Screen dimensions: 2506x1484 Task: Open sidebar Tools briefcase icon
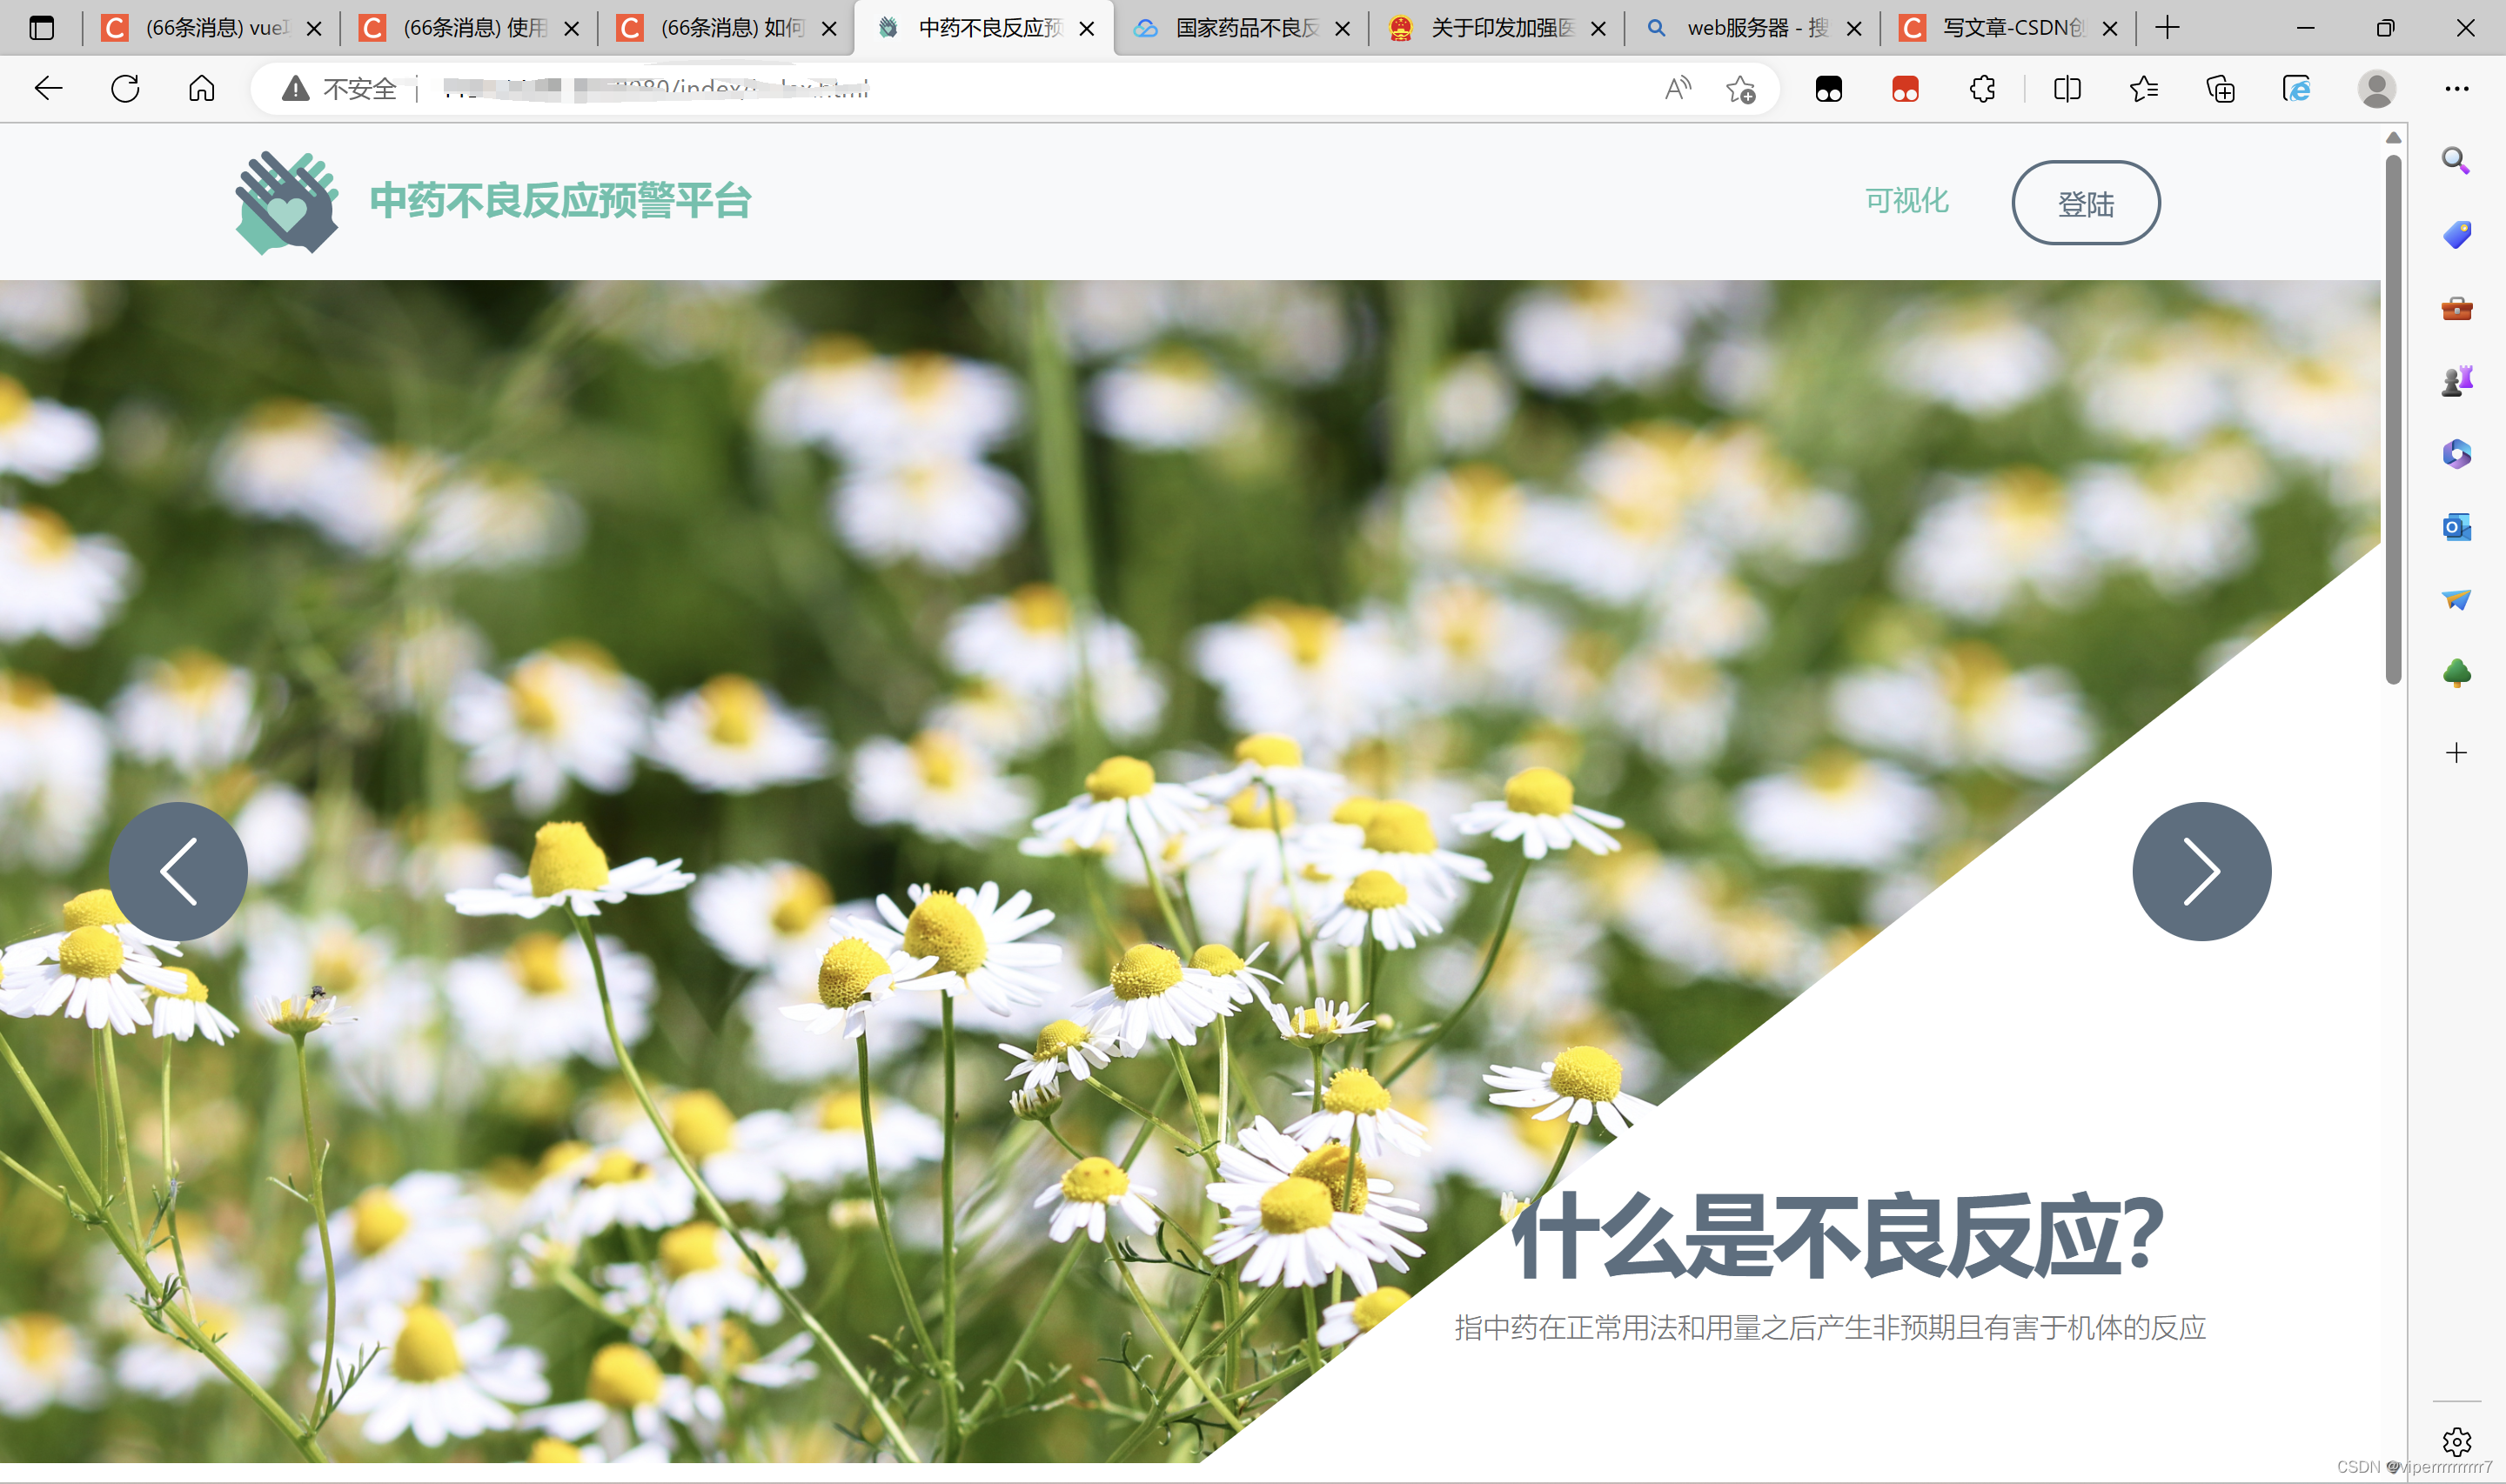(2457, 308)
